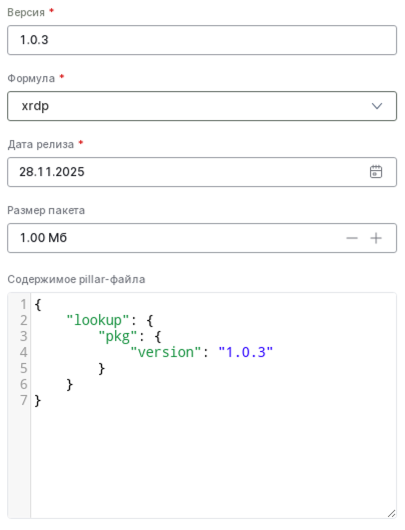
Task: Click the "pkg" key in editor
Action: [118, 336]
